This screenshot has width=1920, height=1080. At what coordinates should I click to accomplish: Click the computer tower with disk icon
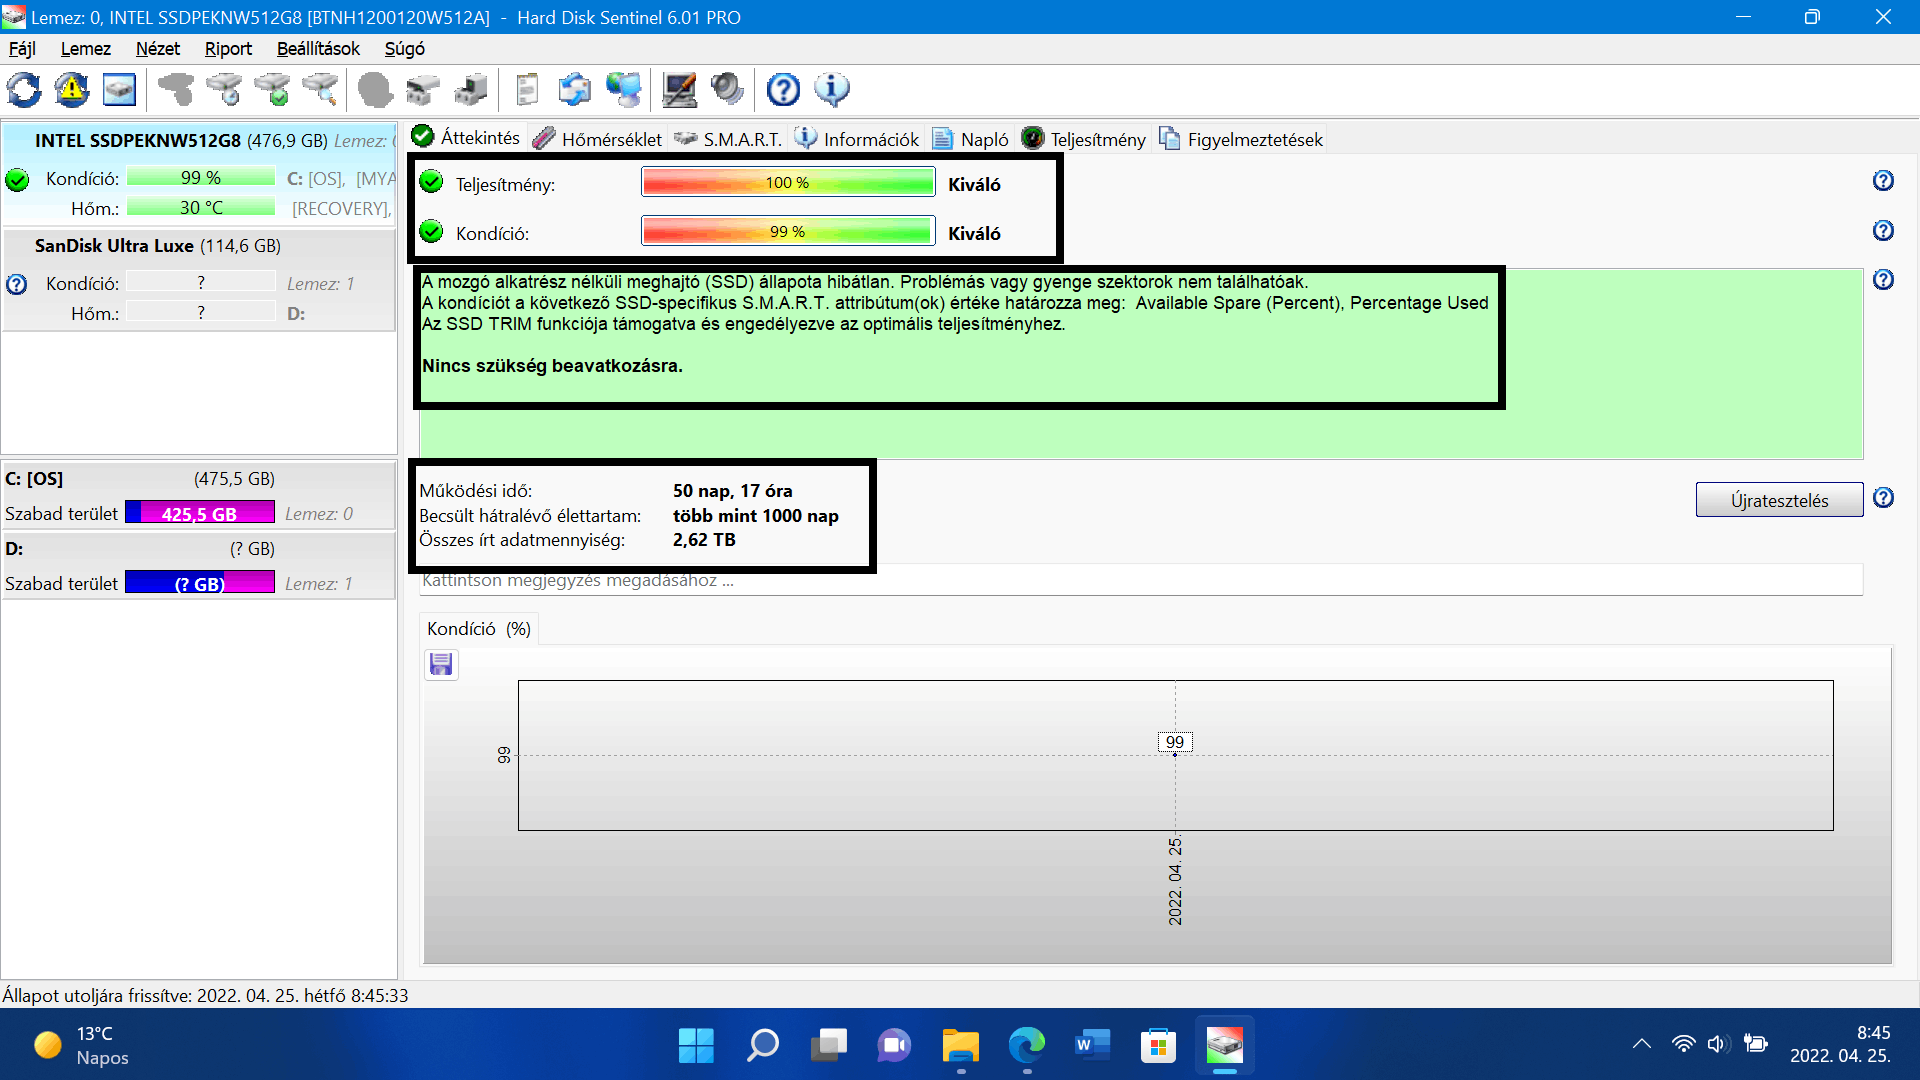(471, 90)
